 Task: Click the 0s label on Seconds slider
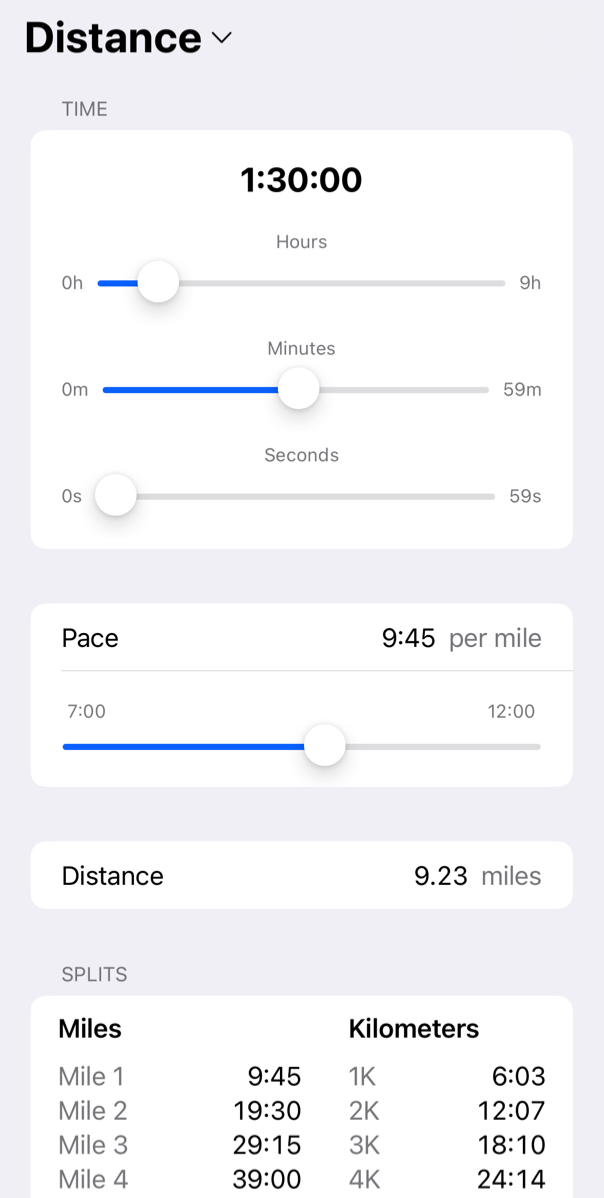[72, 496]
